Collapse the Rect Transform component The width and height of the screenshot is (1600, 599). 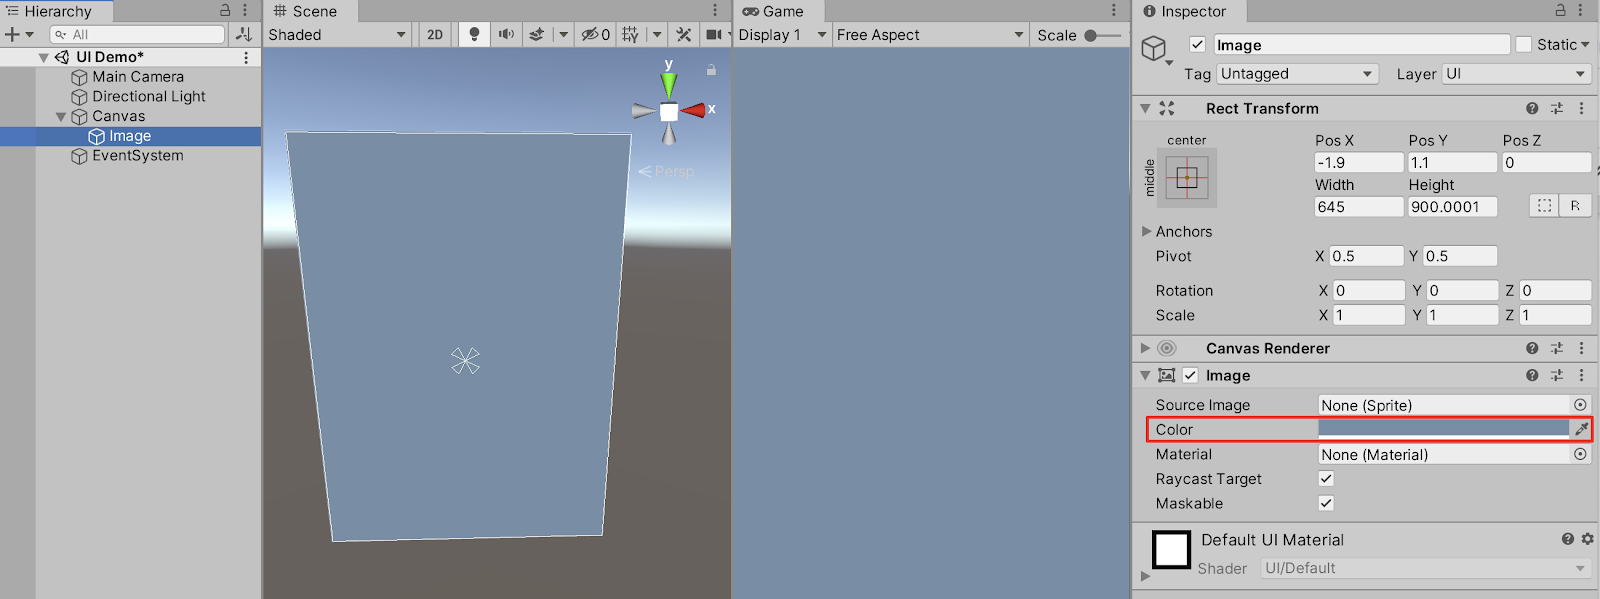tap(1146, 108)
